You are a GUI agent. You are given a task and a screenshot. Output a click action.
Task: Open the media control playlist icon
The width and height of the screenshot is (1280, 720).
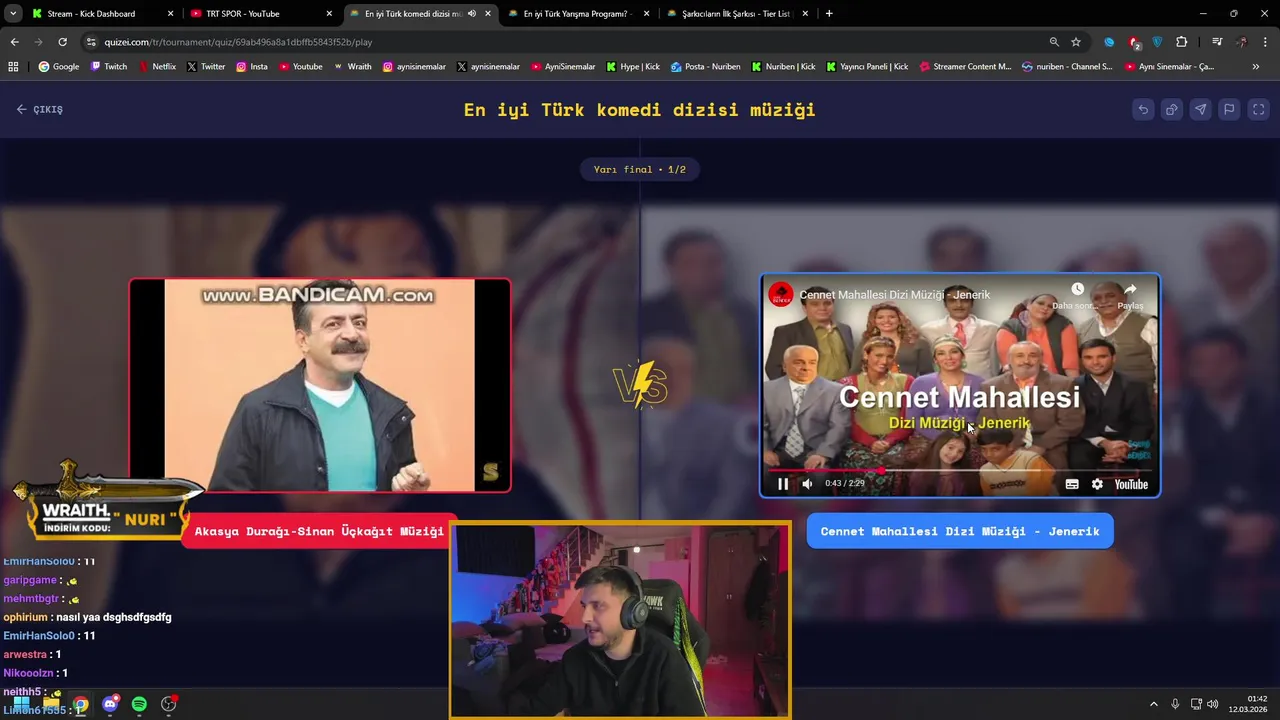(x=1217, y=42)
